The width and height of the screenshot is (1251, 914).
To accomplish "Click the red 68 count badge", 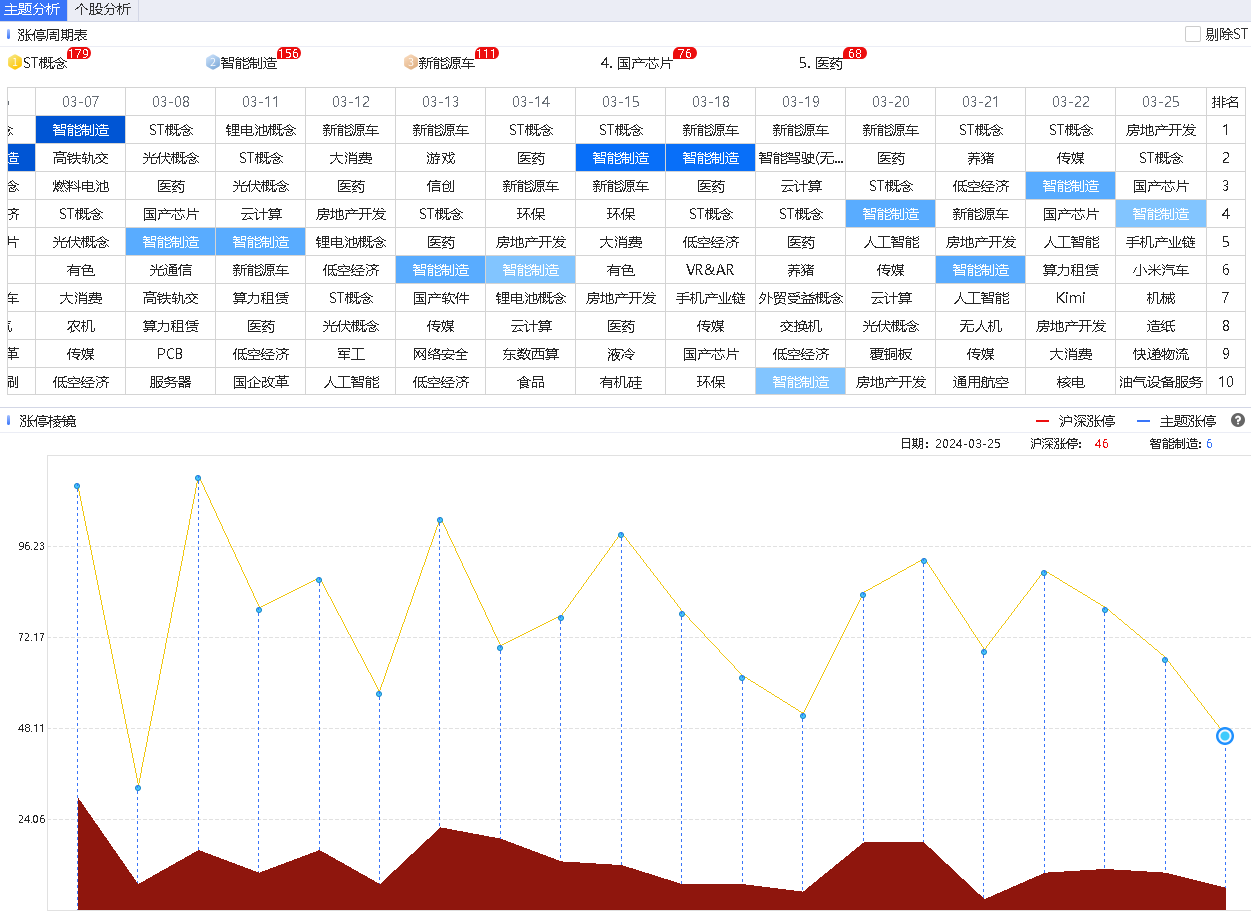I will coord(855,53).
